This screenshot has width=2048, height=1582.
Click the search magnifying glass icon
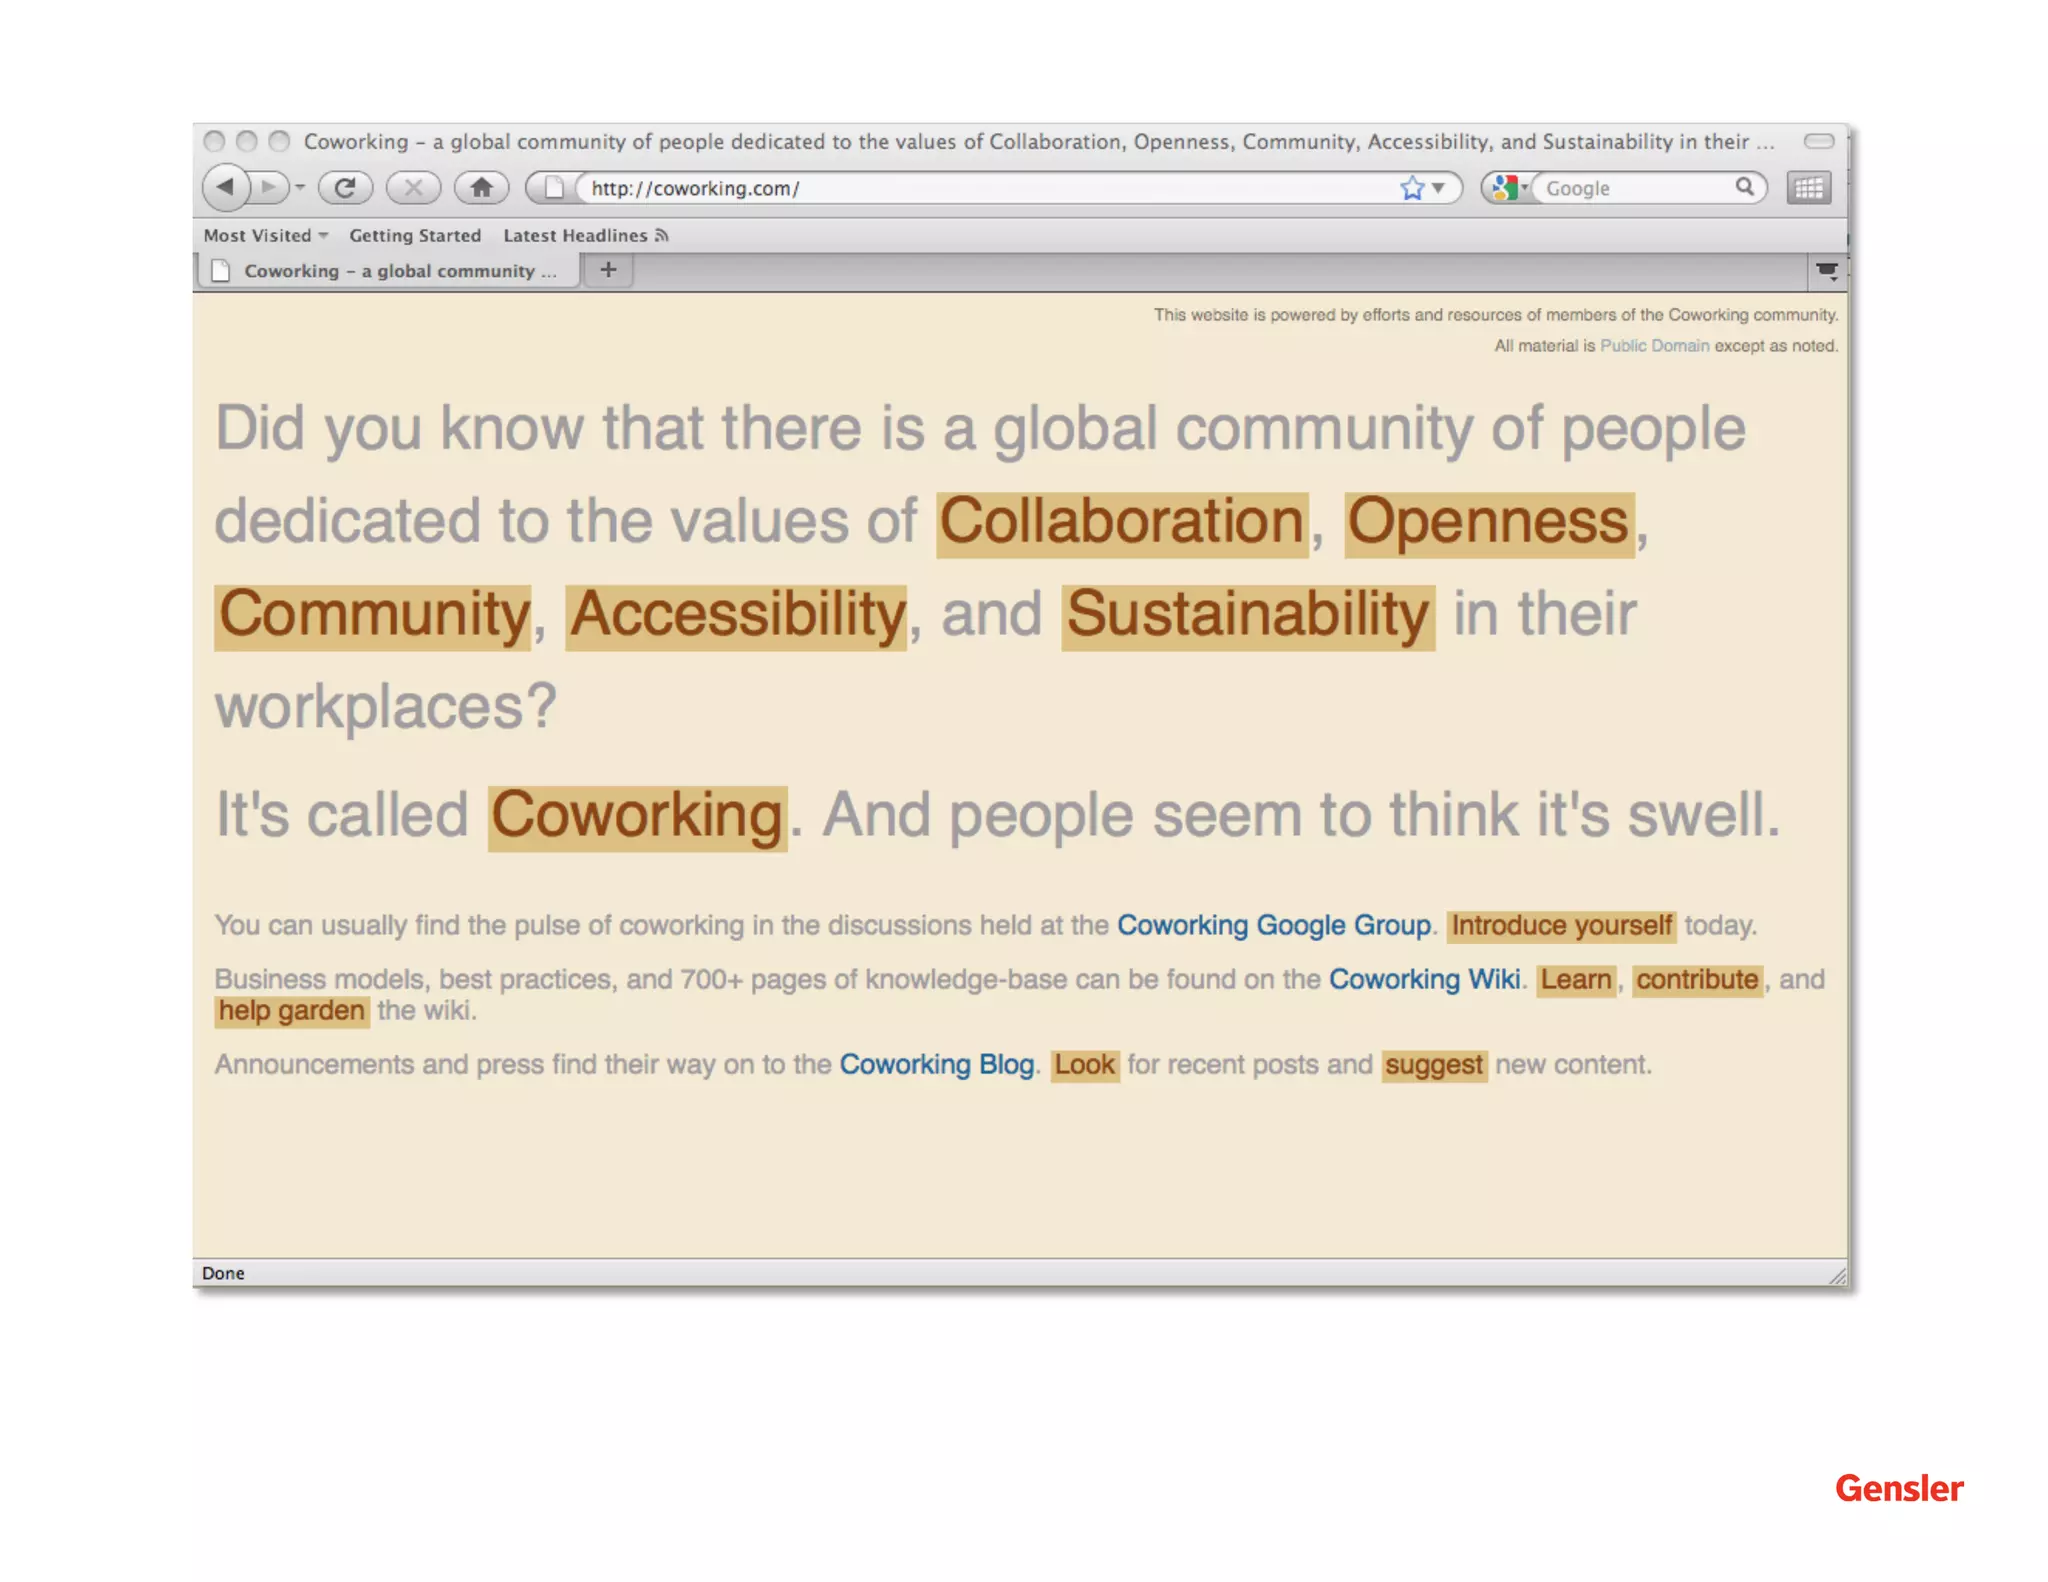coord(1744,187)
